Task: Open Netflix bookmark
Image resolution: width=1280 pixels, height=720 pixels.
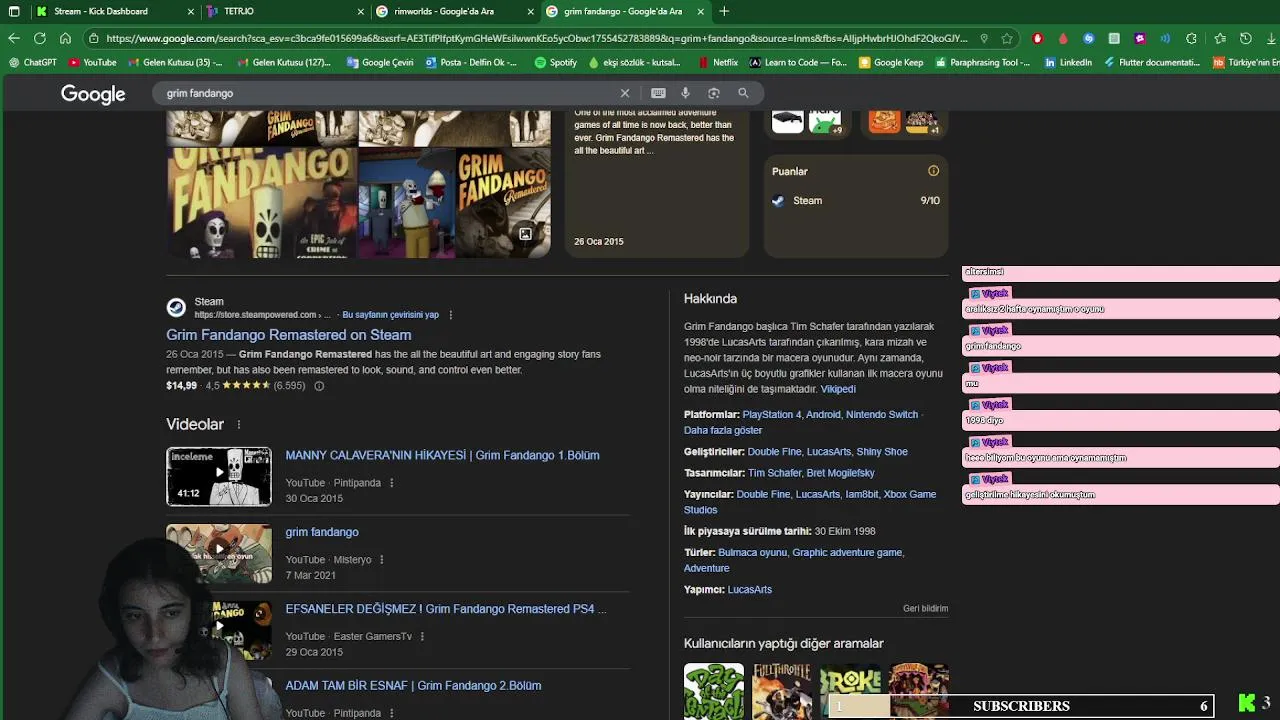Action: click(x=717, y=62)
